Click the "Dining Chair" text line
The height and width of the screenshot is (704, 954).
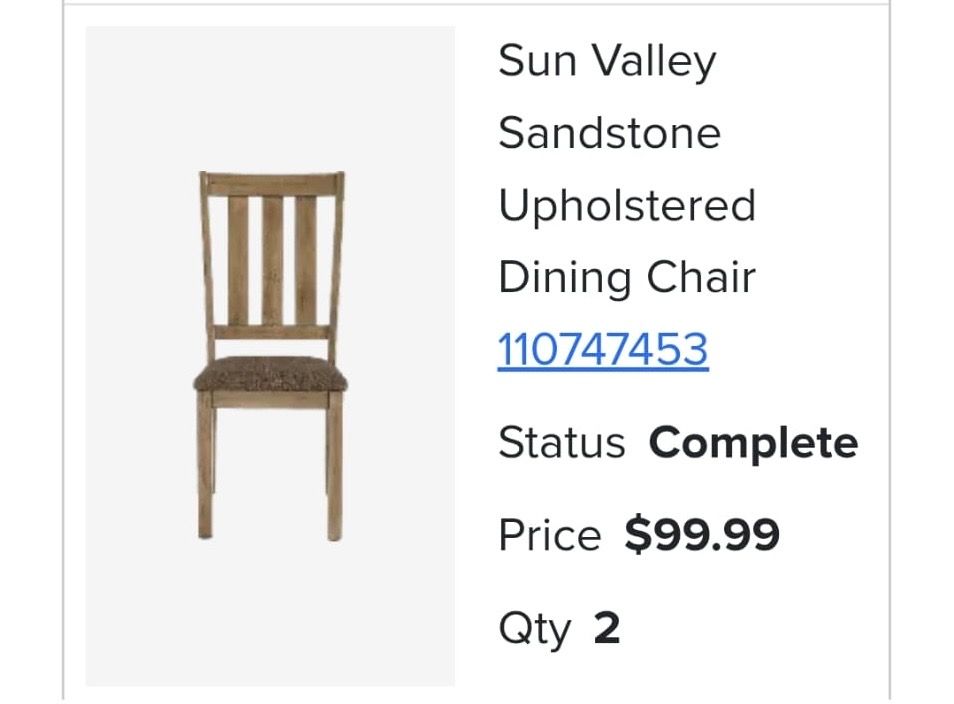pyautogui.click(x=627, y=277)
